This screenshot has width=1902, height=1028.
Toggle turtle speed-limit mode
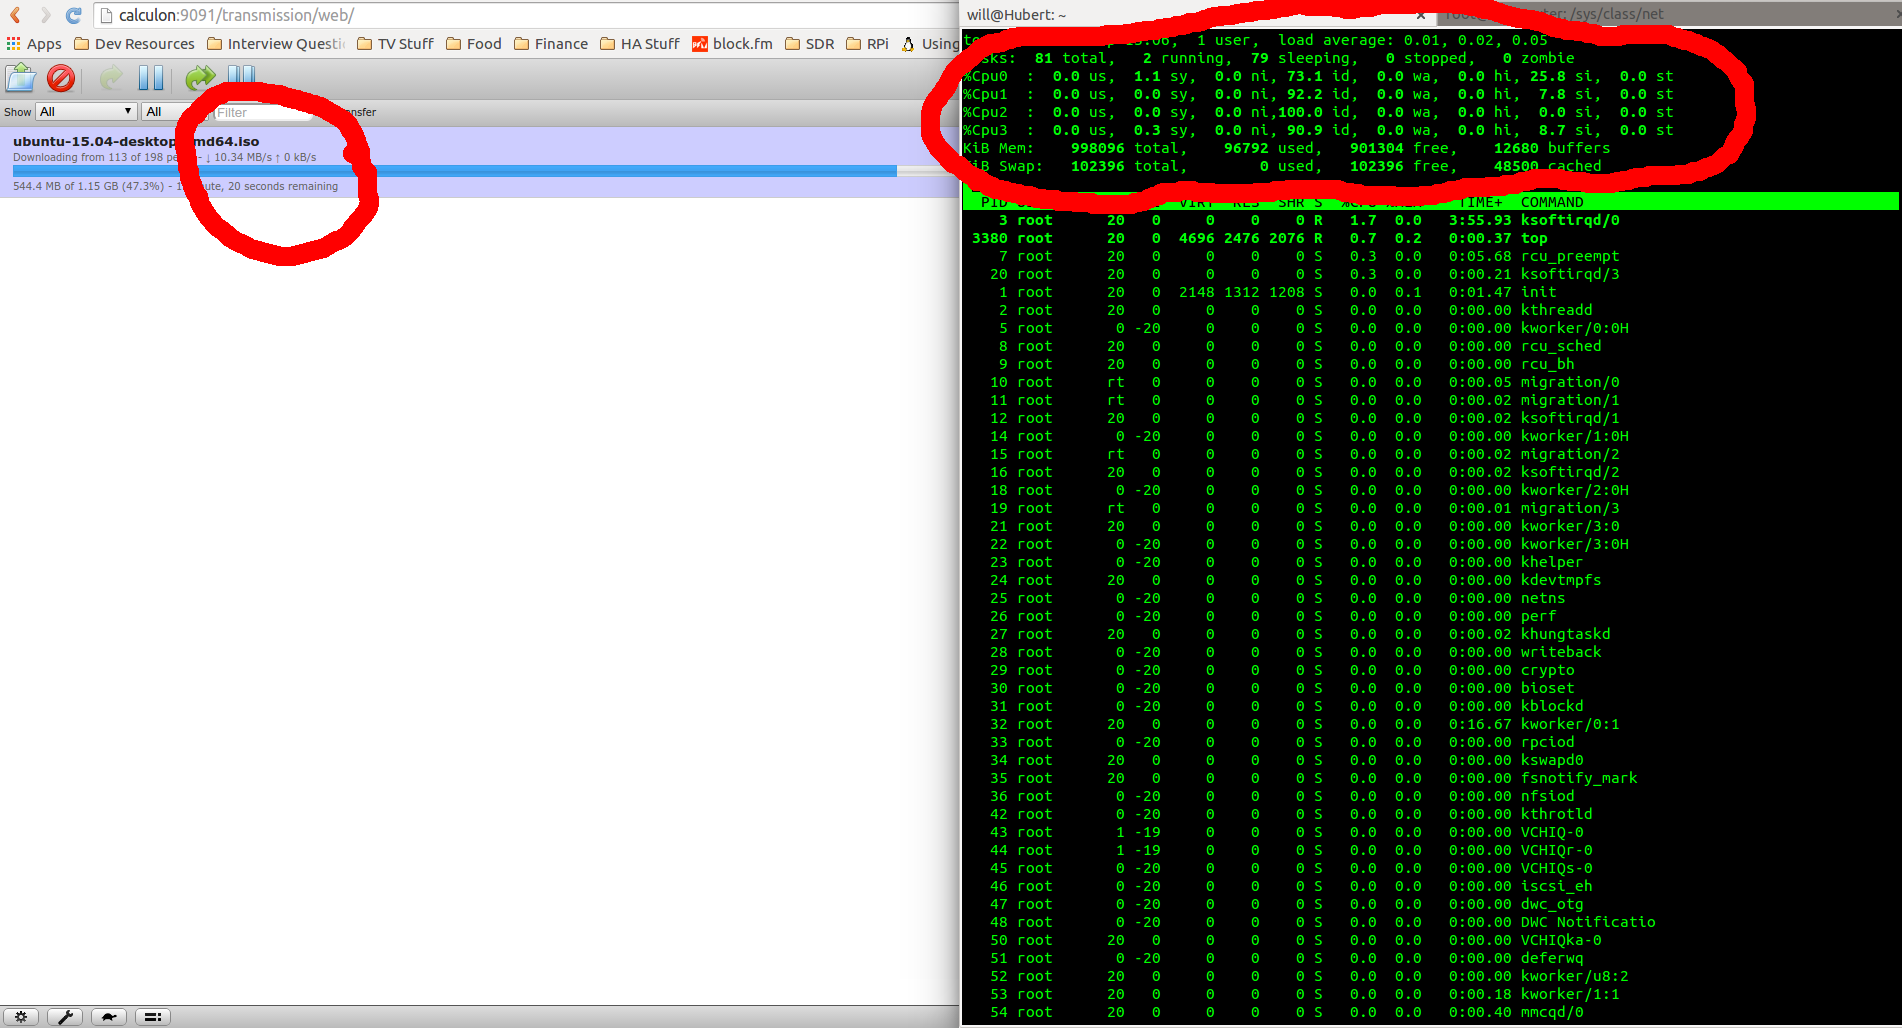[x=109, y=1017]
